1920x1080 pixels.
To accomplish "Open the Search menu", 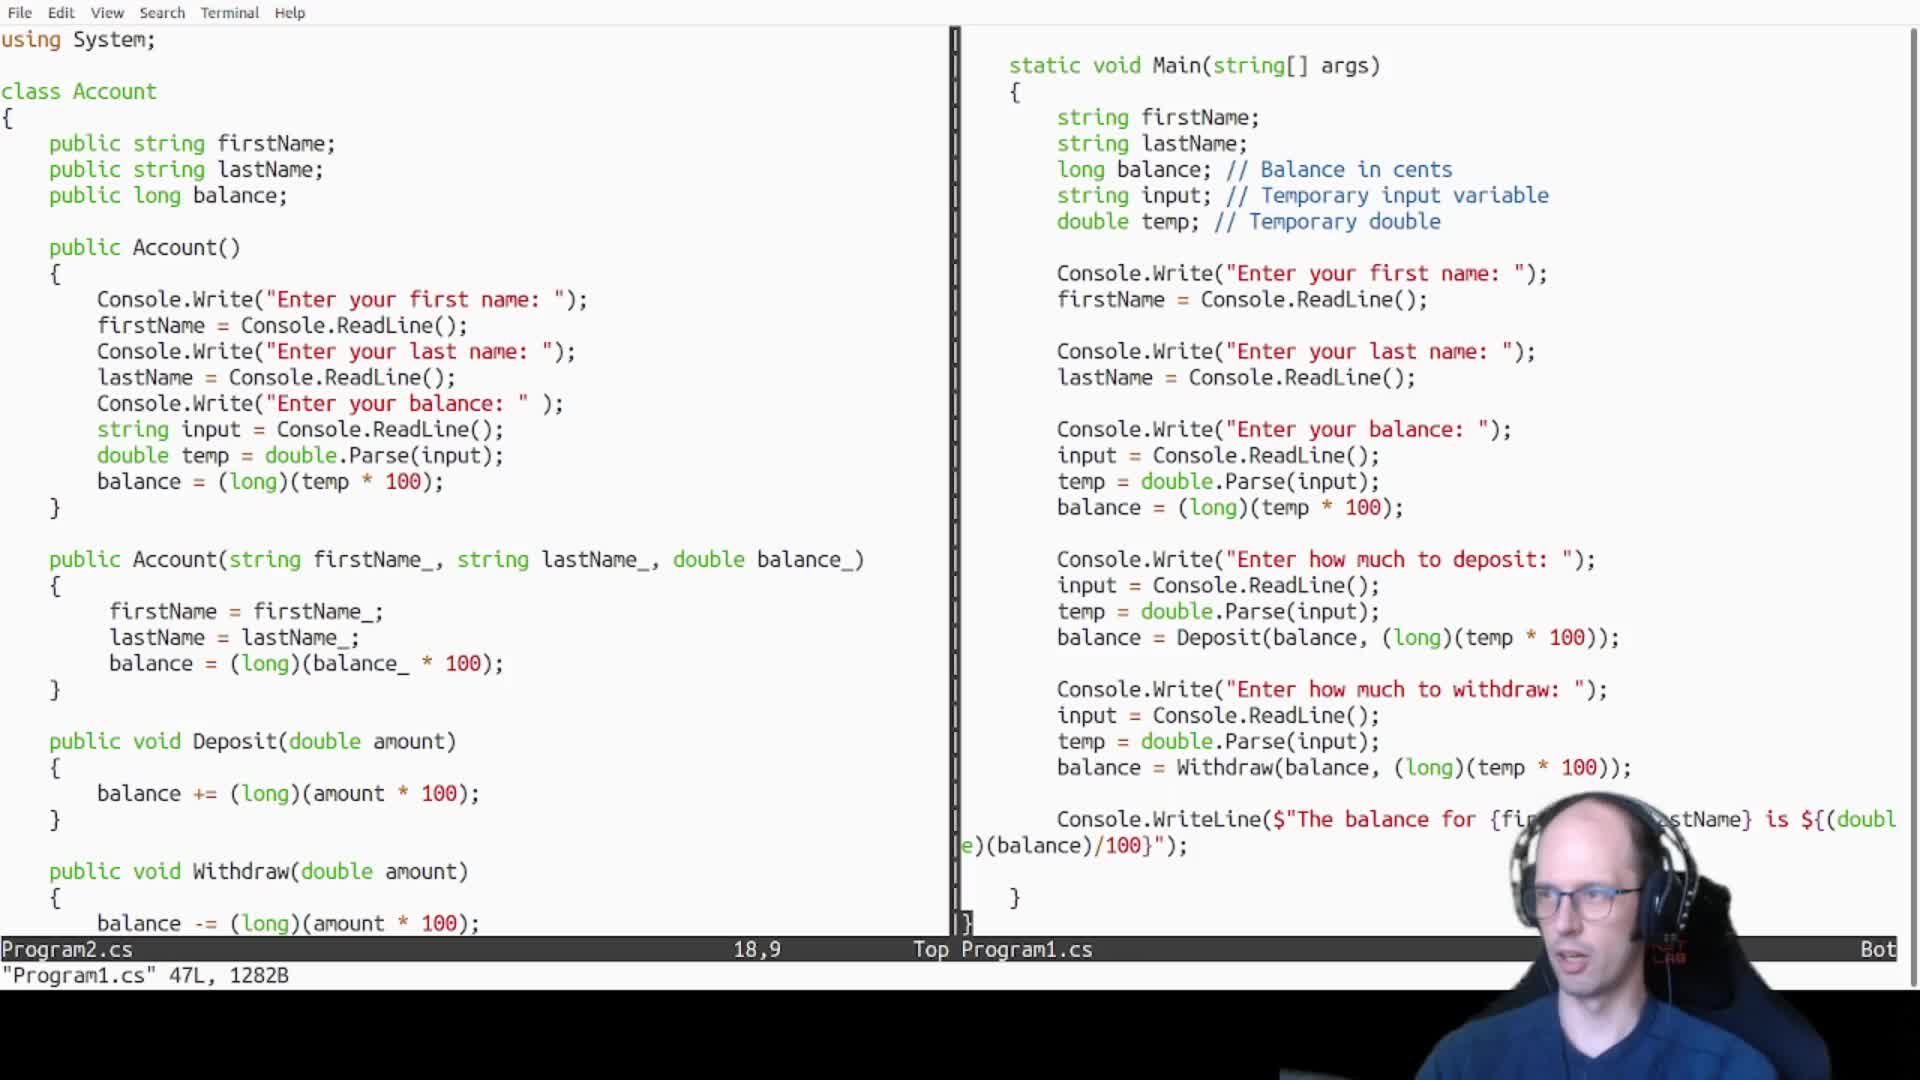I will click(162, 13).
